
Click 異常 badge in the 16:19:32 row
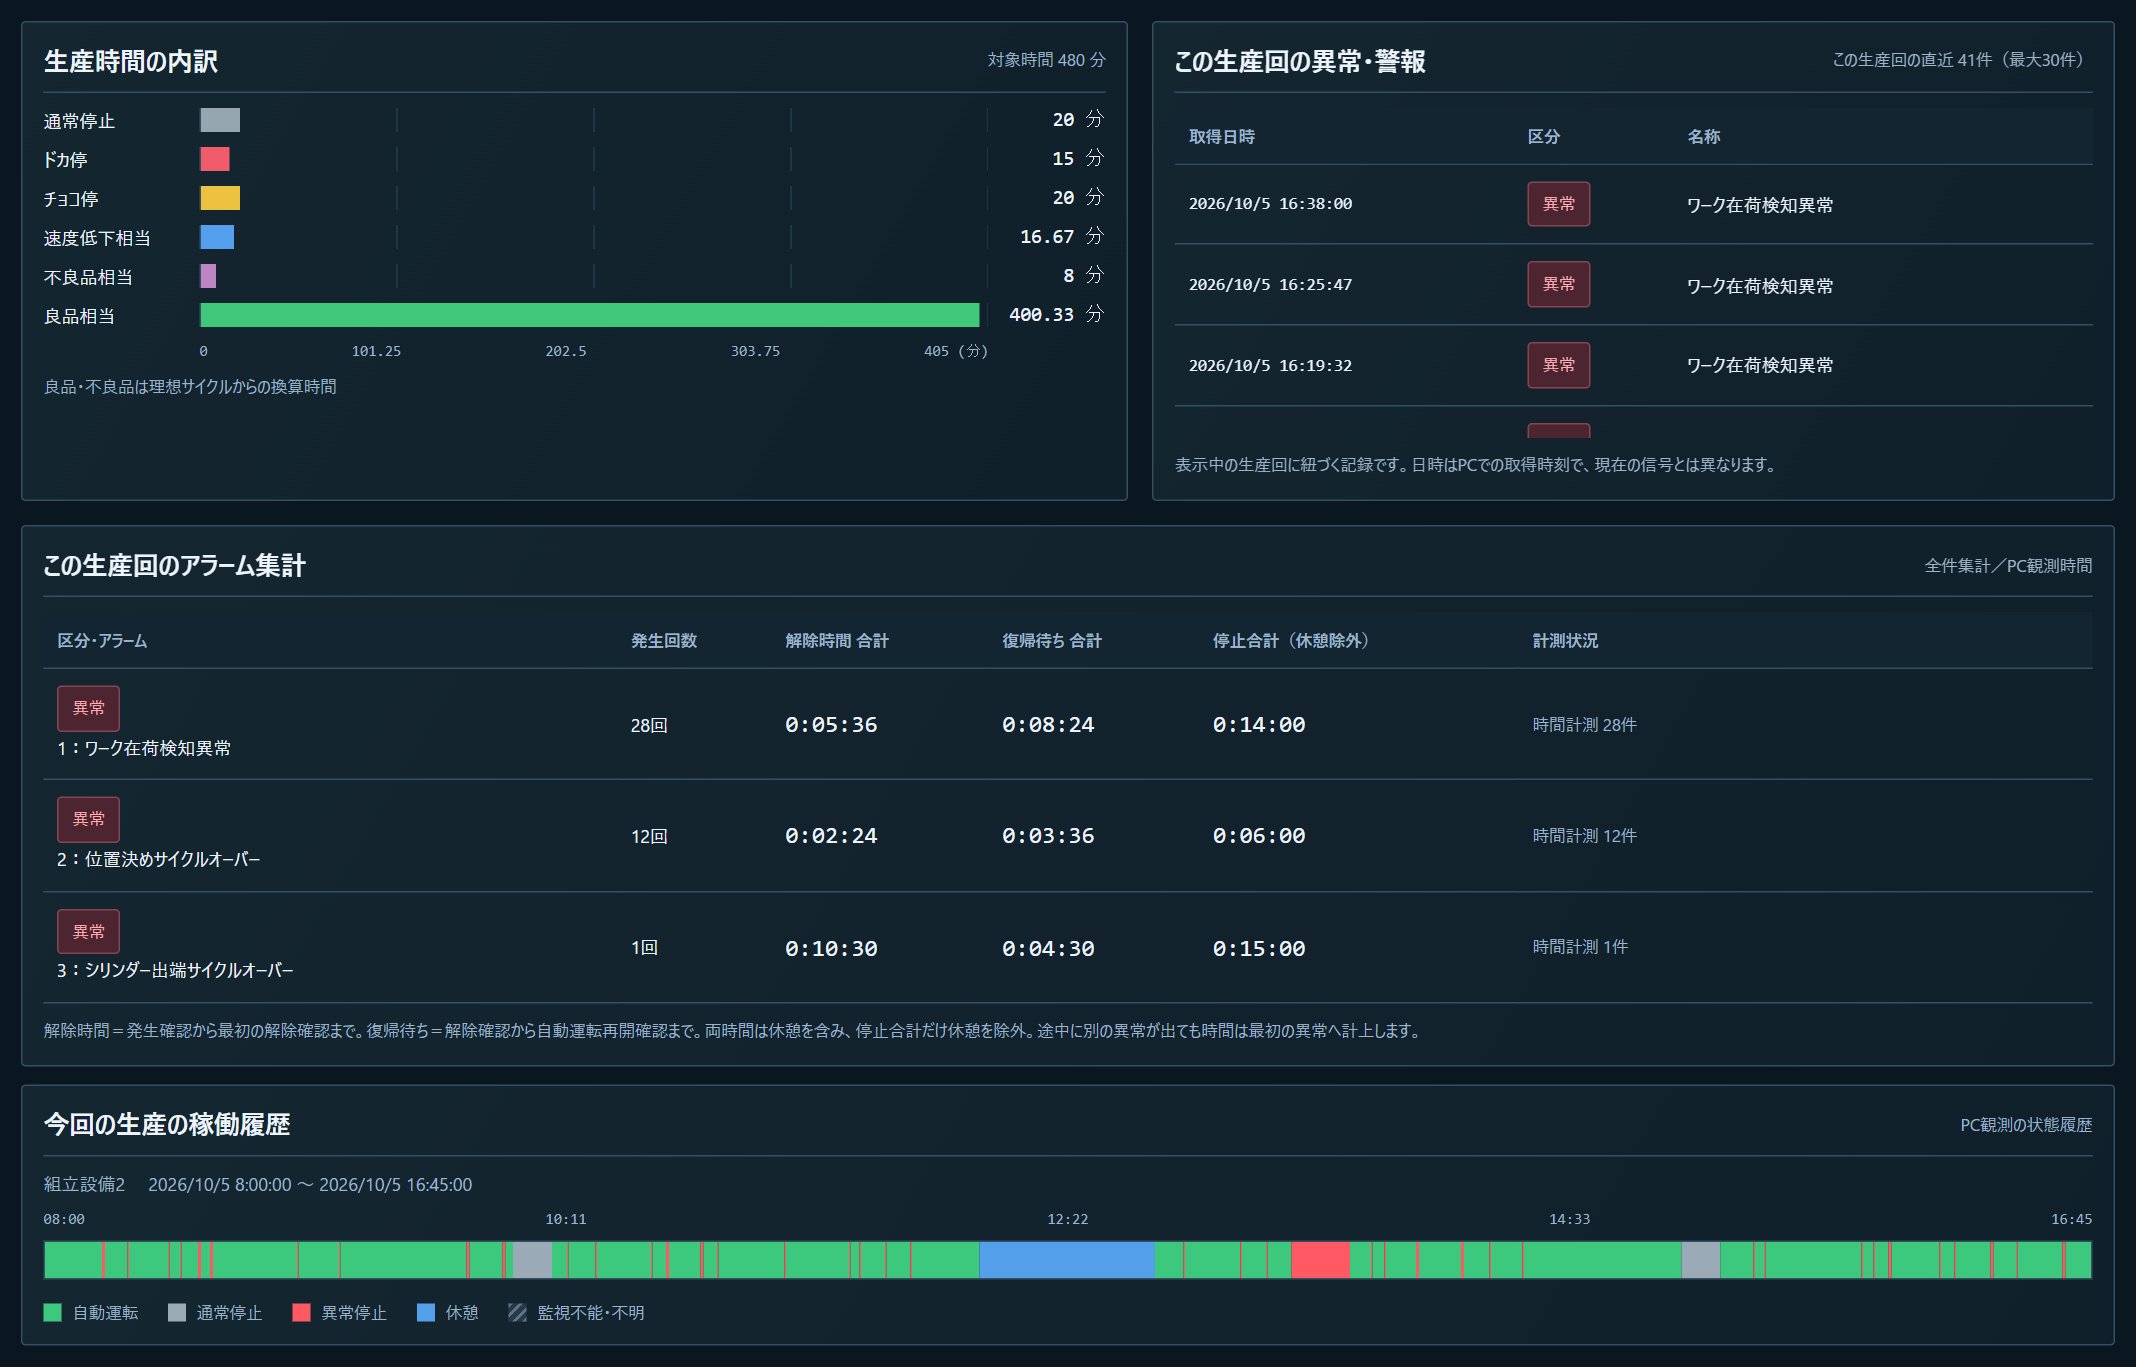(1558, 365)
